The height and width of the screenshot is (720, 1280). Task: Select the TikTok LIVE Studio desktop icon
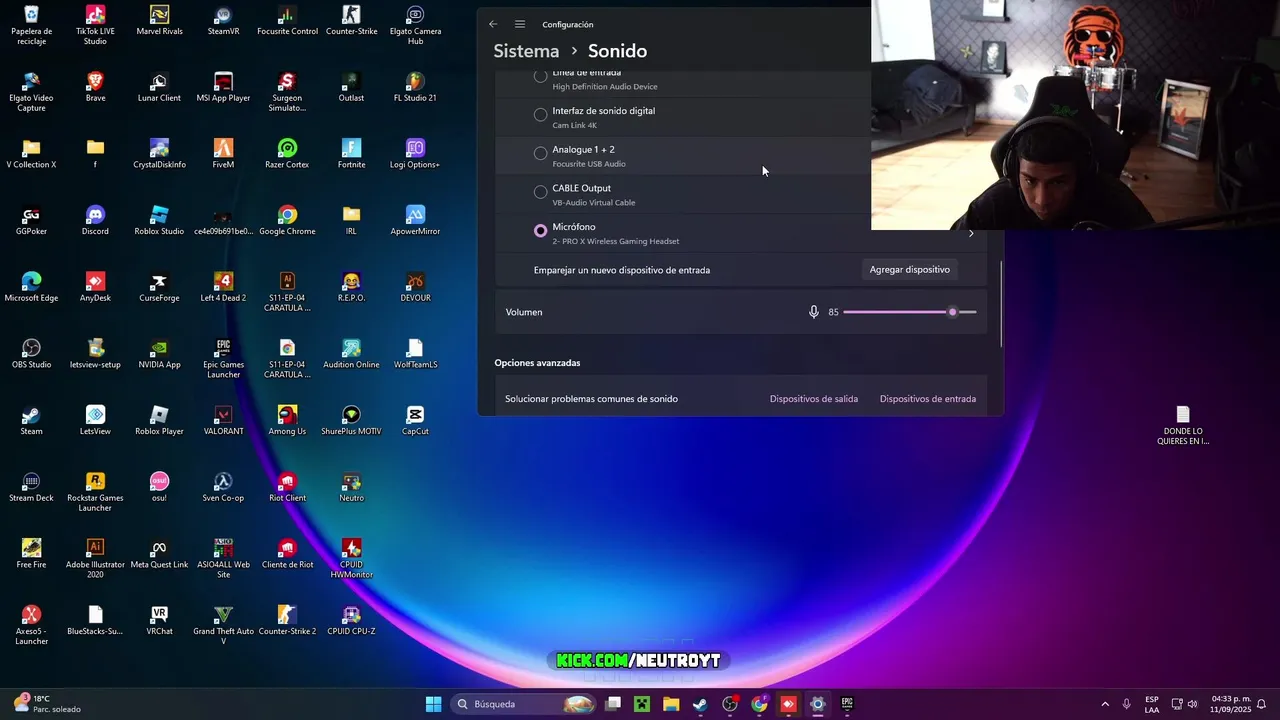[95, 25]
